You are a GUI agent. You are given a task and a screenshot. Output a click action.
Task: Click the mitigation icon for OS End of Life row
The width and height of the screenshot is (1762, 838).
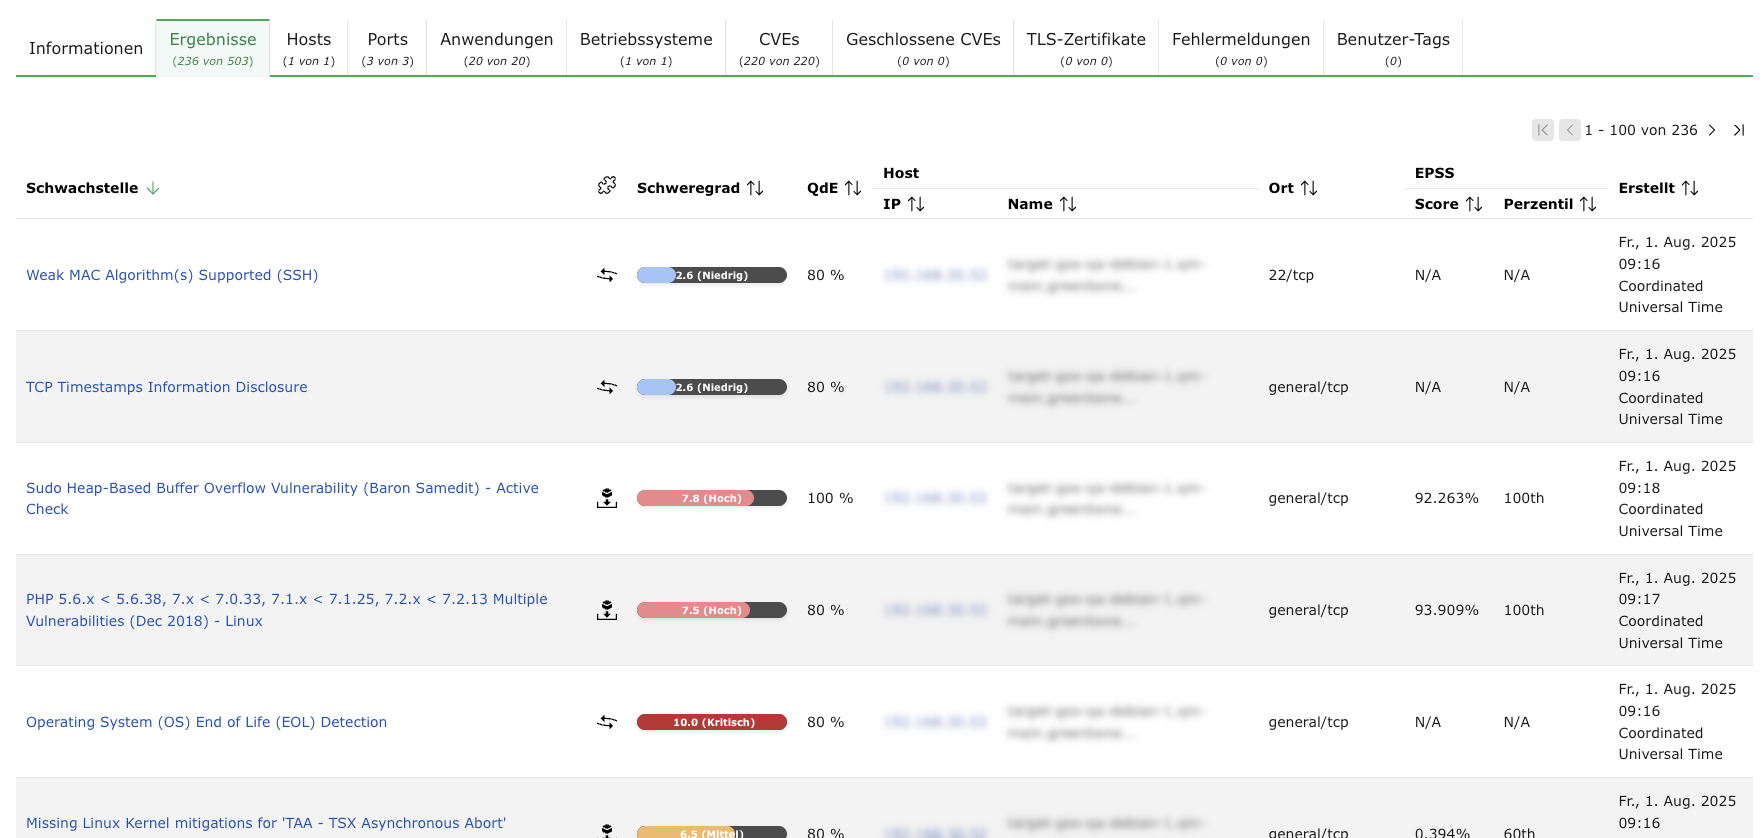pyautogui.click(x=607, y=722)
